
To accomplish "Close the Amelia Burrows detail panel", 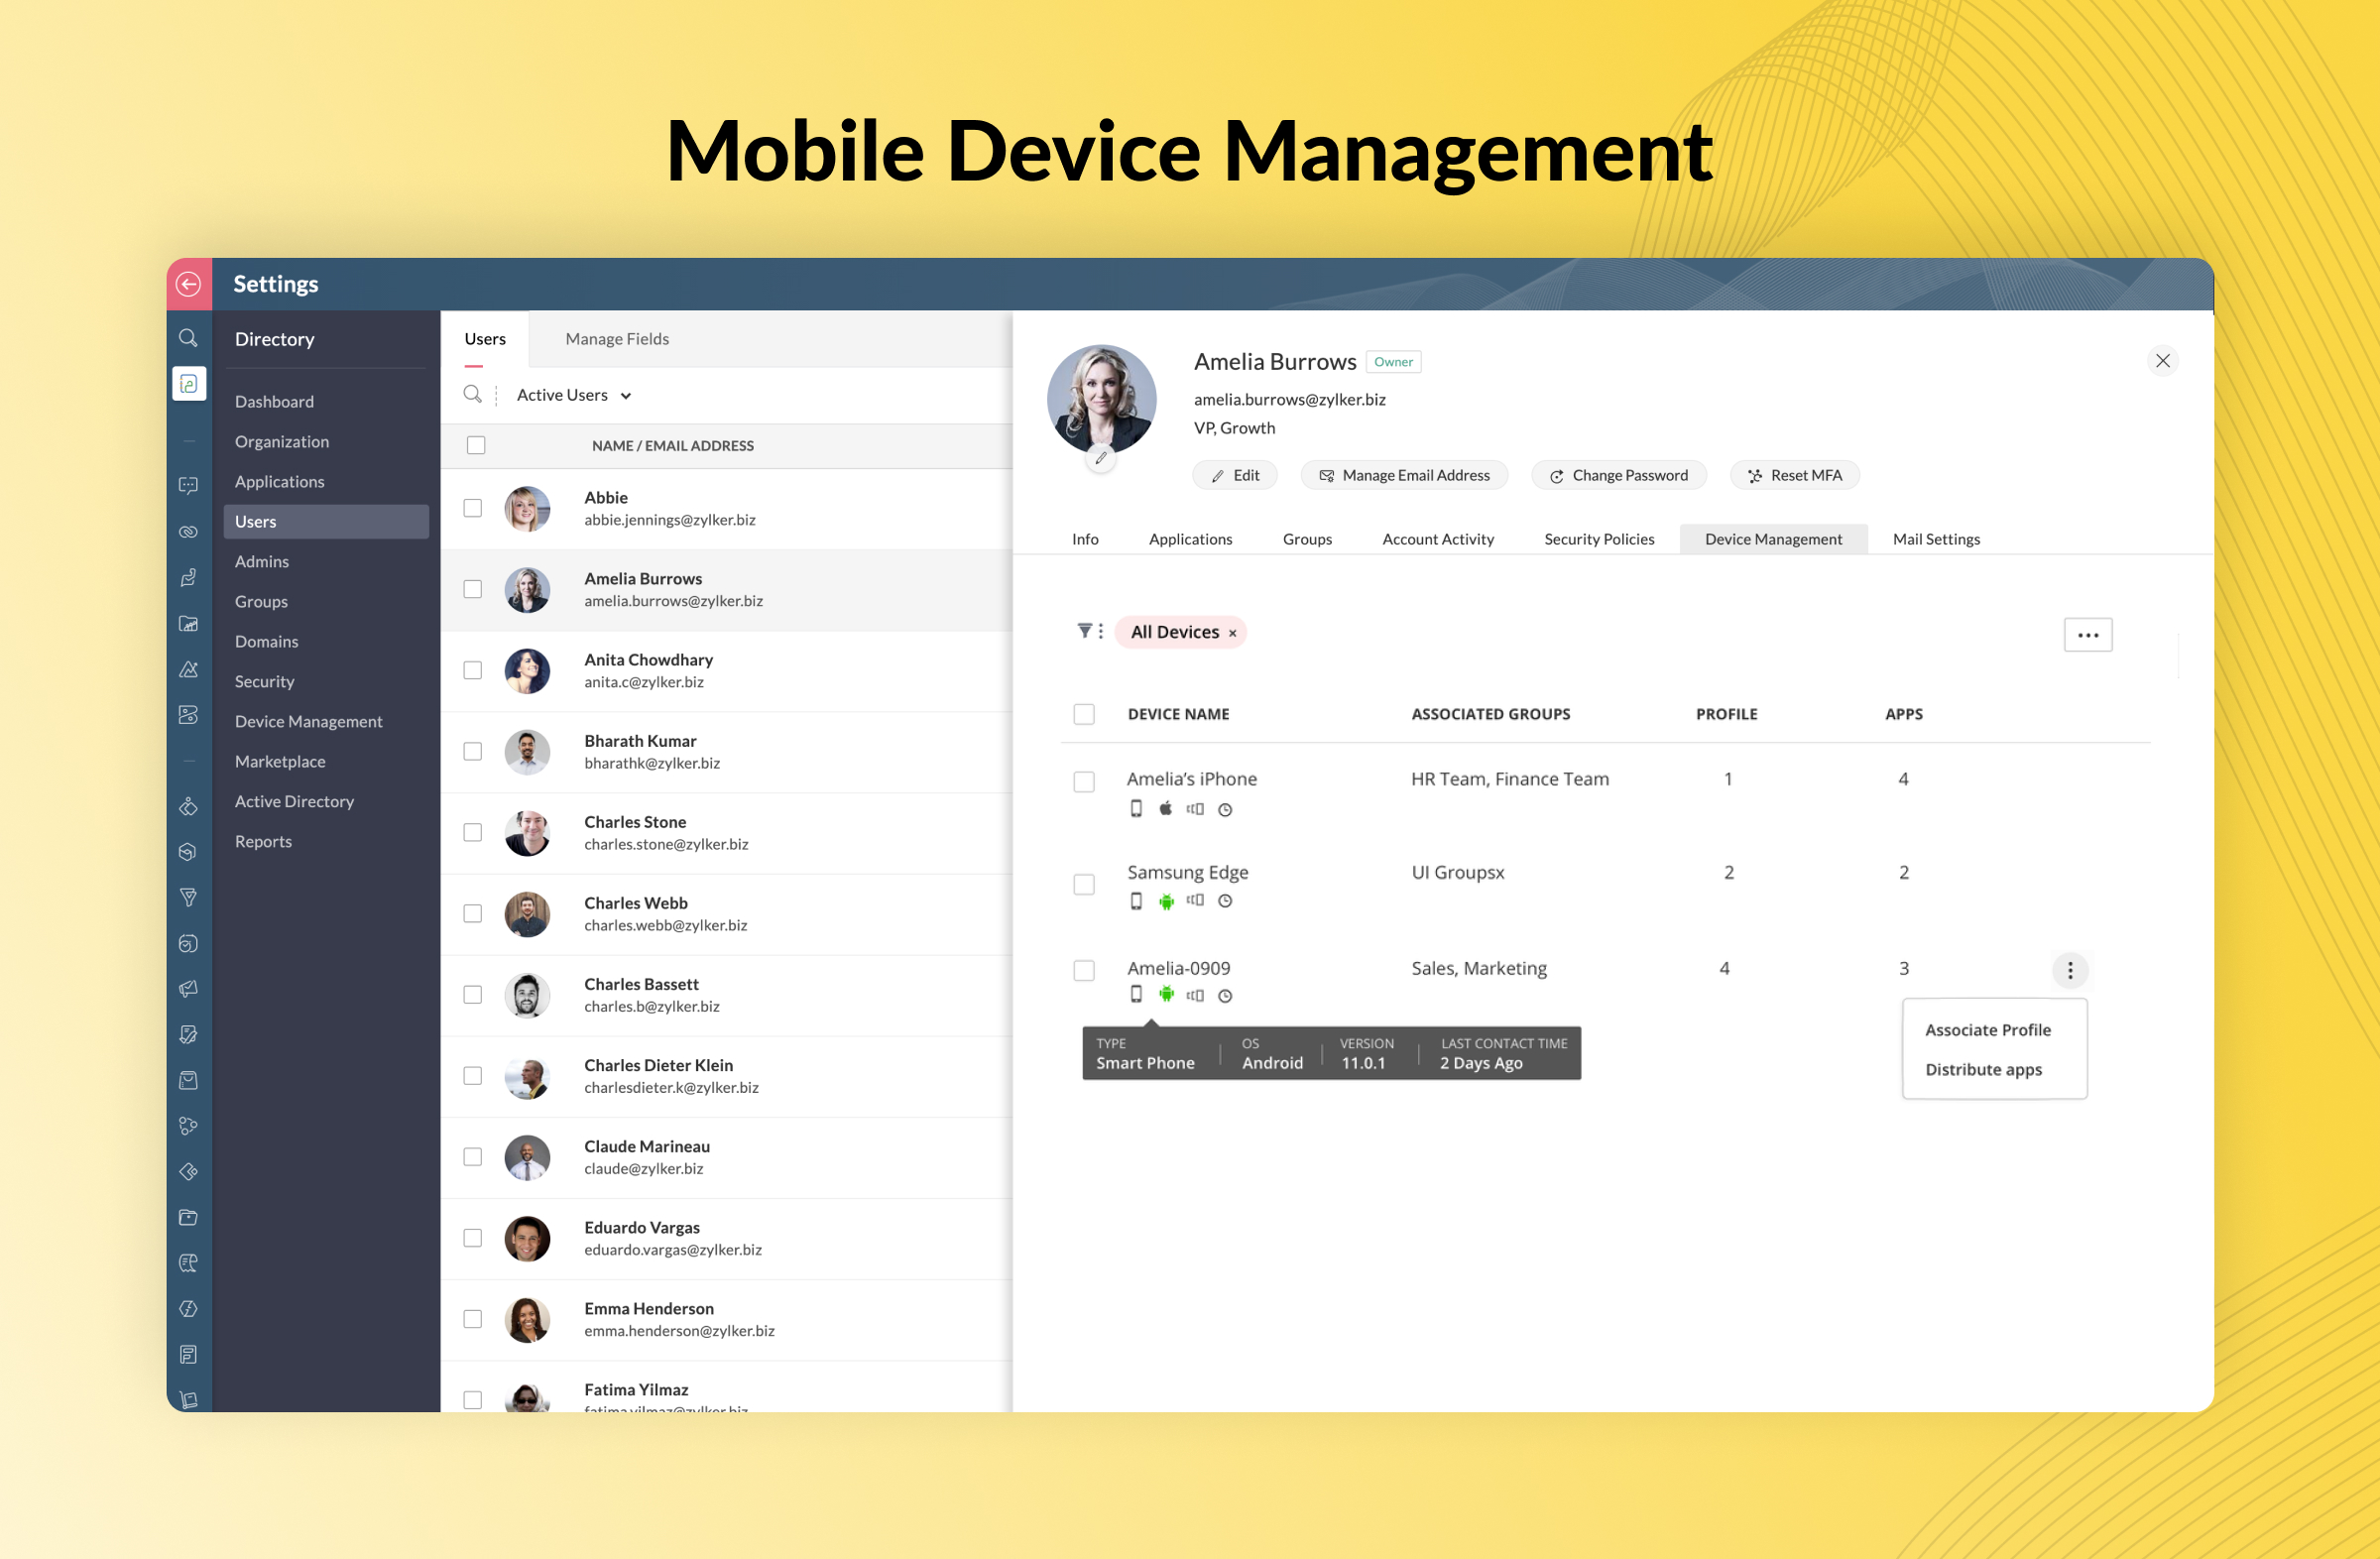I will tap(2163, 361).
